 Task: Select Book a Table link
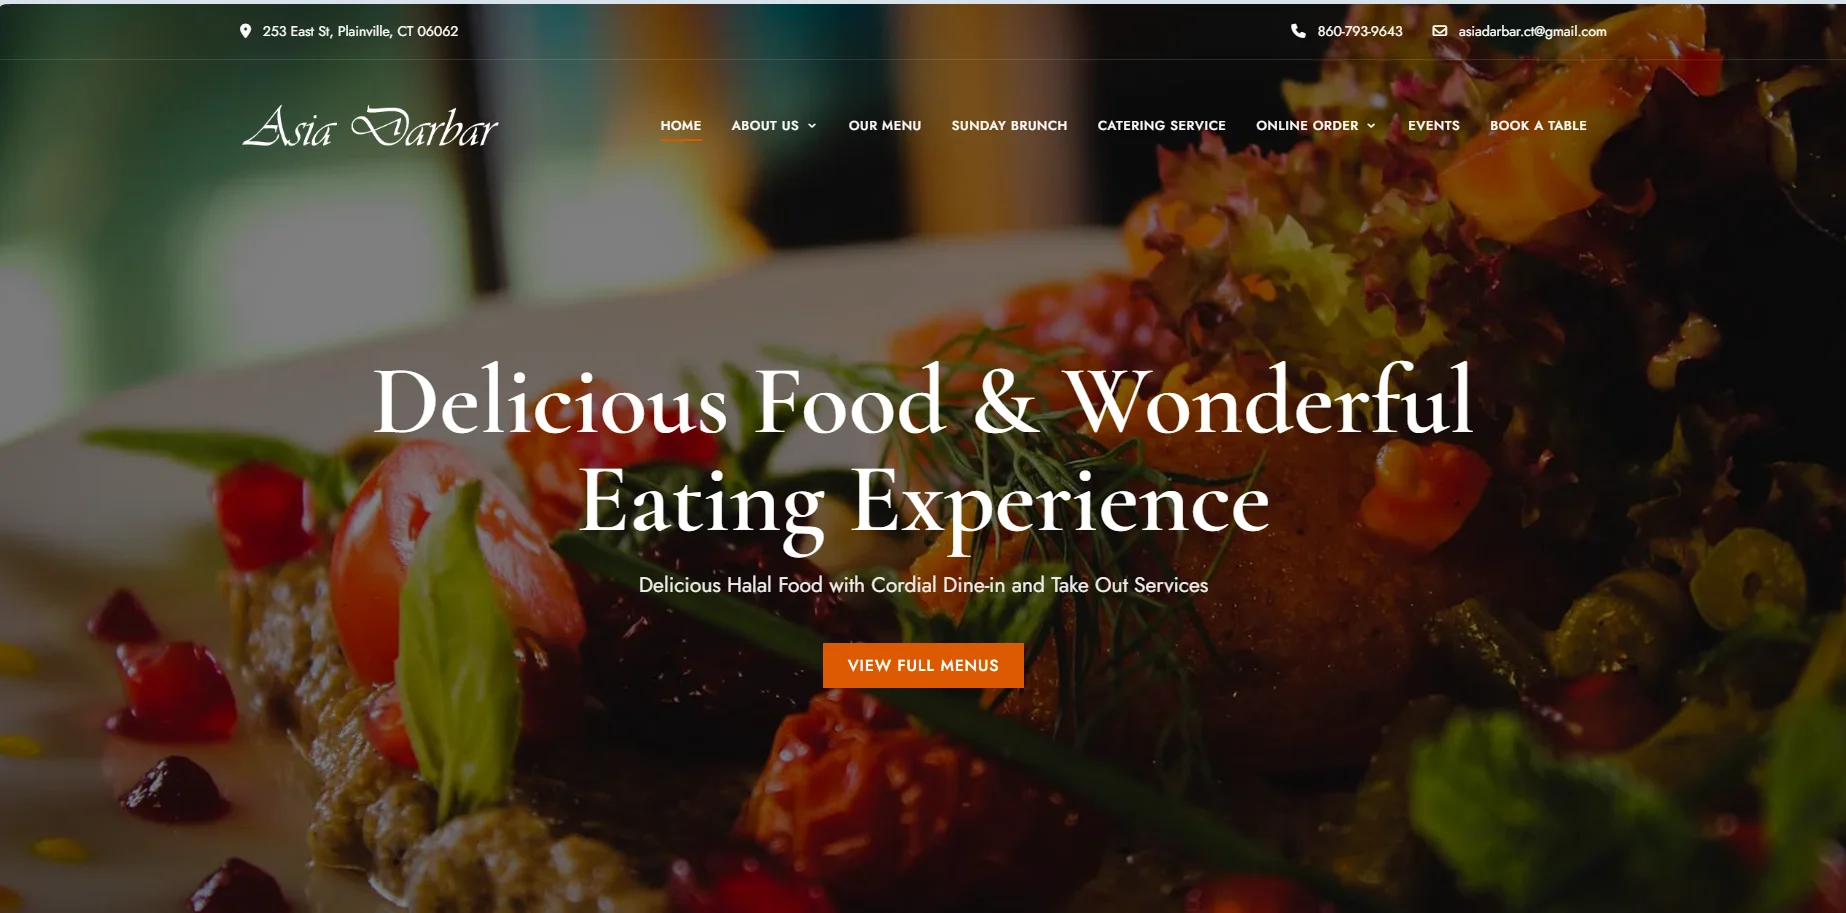pos(1538,125)
